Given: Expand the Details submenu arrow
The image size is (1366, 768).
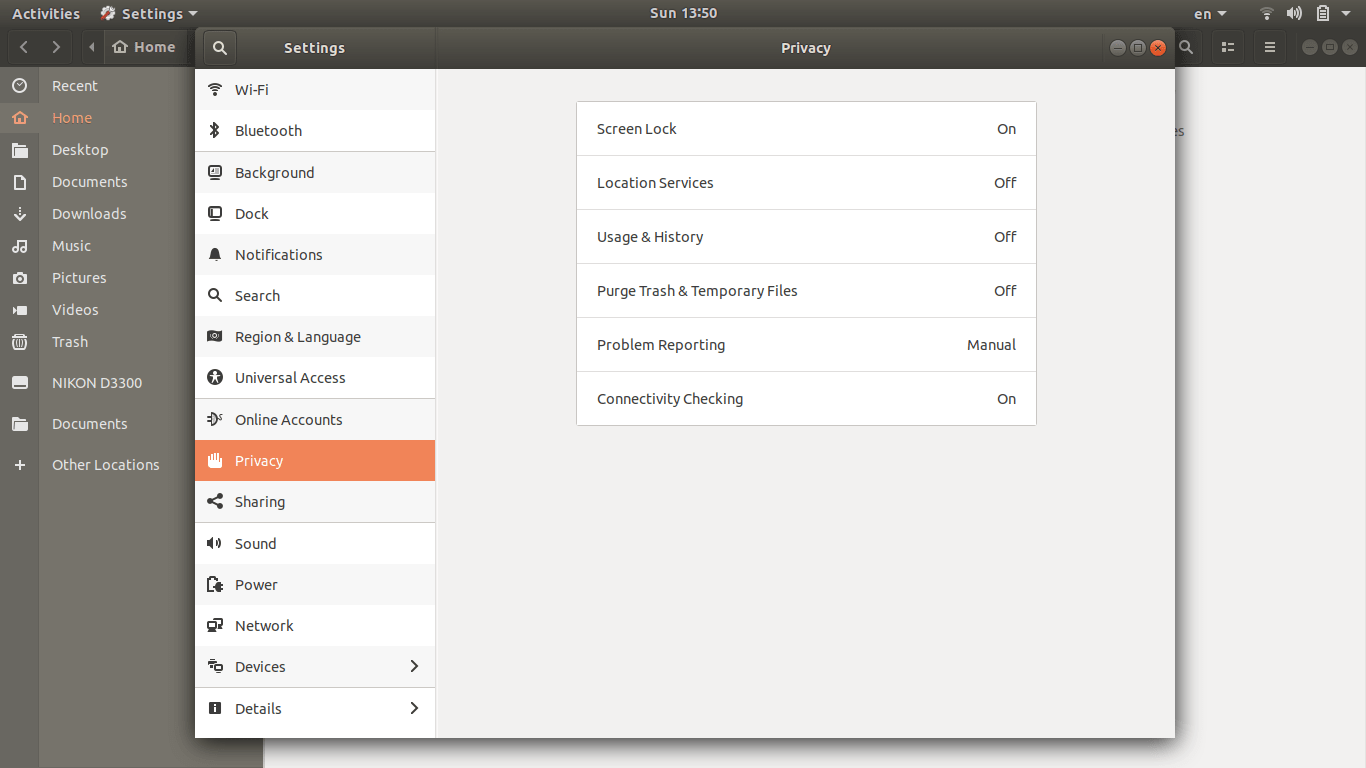Looking at the screenshot, I should 414,709.
